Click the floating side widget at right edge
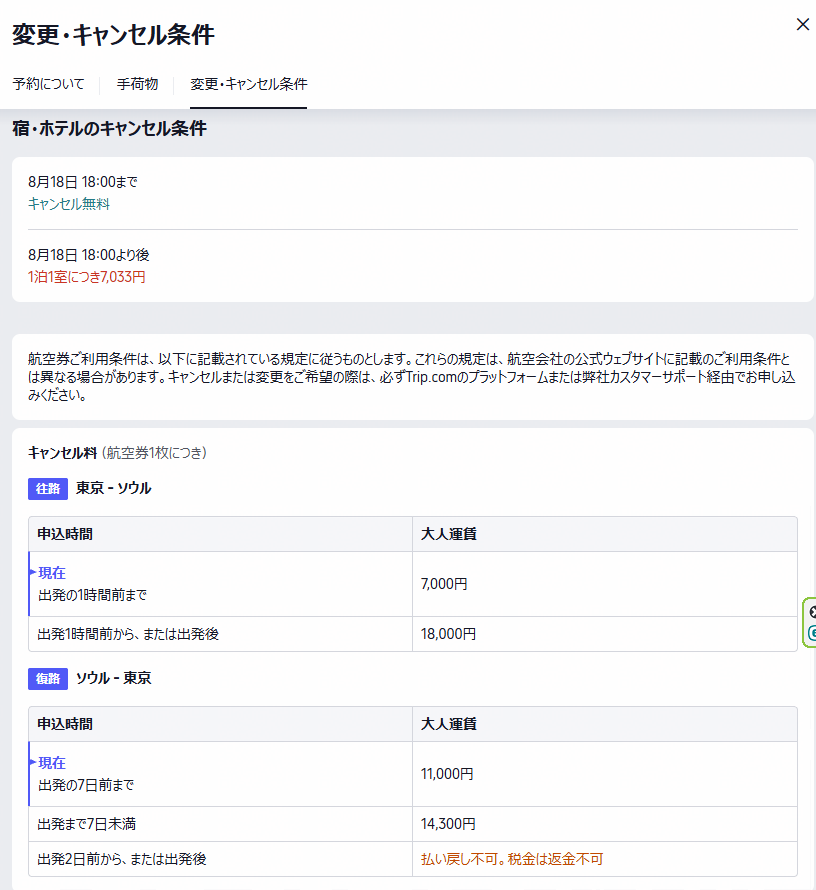Screen dimensions: 816x890 click(810, 622)
